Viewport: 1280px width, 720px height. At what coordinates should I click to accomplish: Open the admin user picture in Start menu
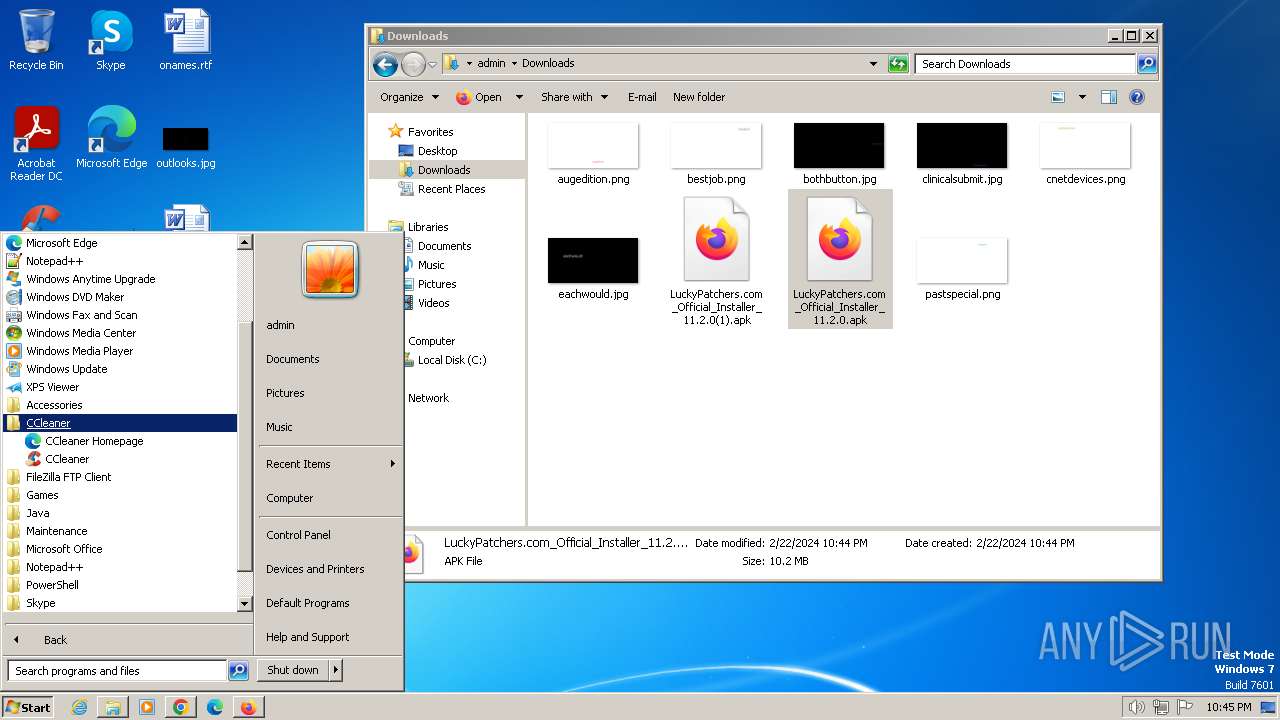click(x=330, y=270)
